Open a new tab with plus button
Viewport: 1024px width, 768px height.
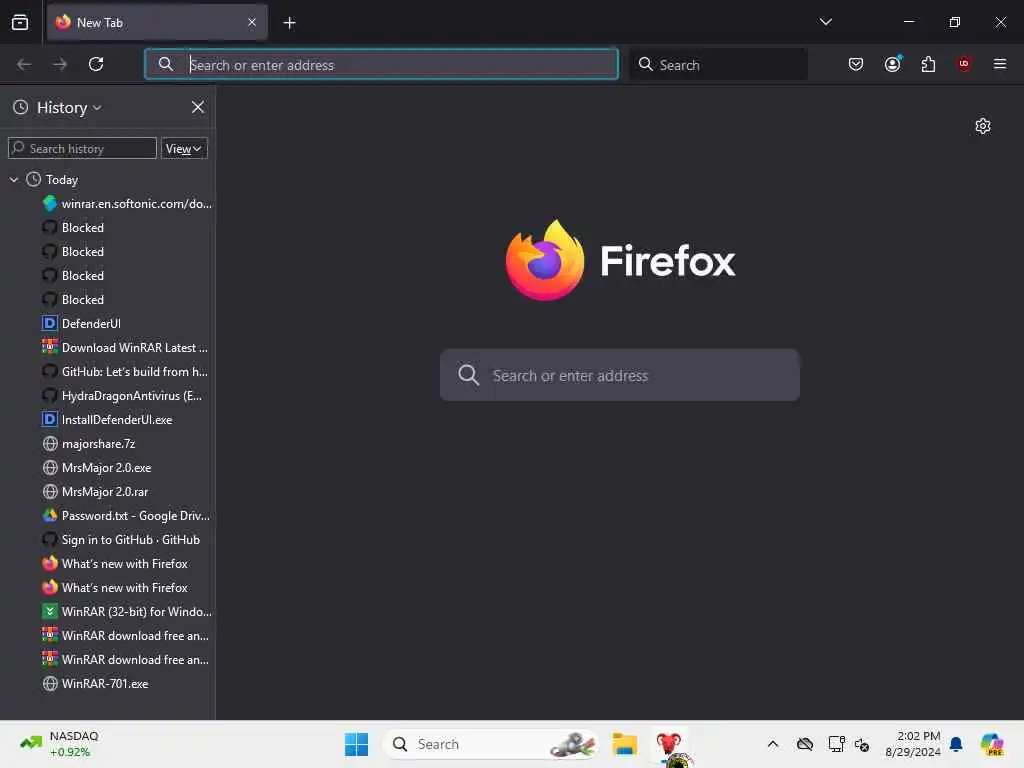(289, 23)
